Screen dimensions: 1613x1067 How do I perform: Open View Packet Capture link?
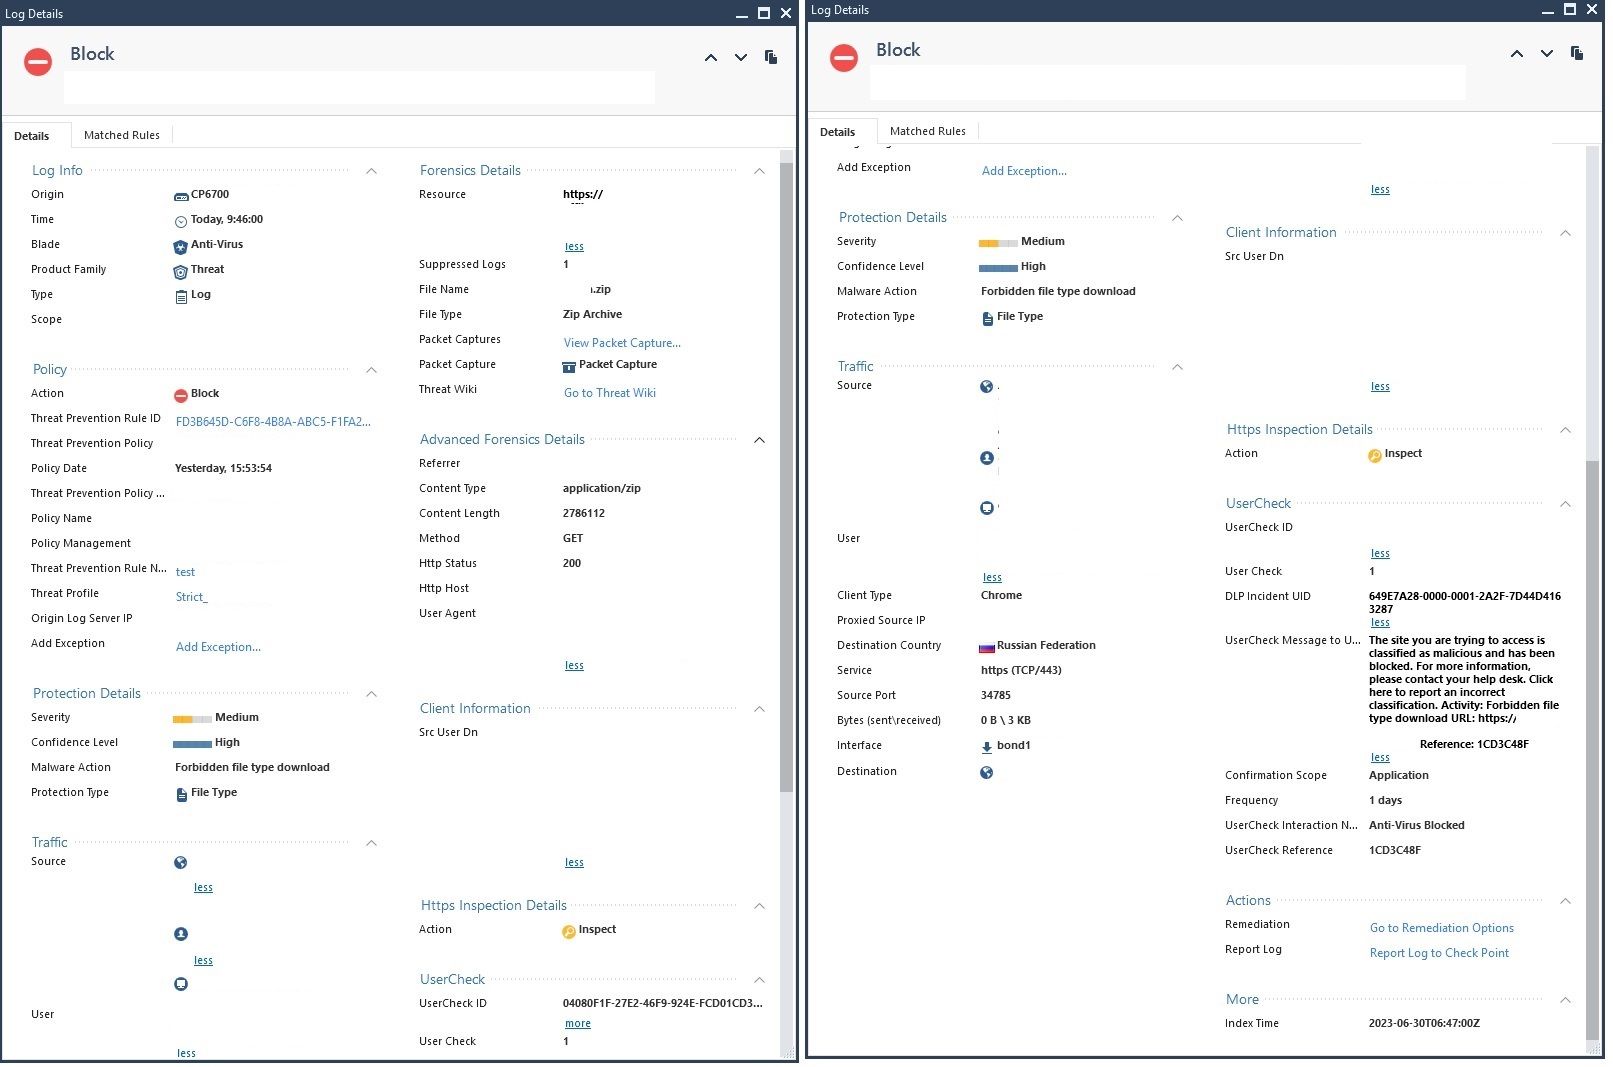pos(622,343)
